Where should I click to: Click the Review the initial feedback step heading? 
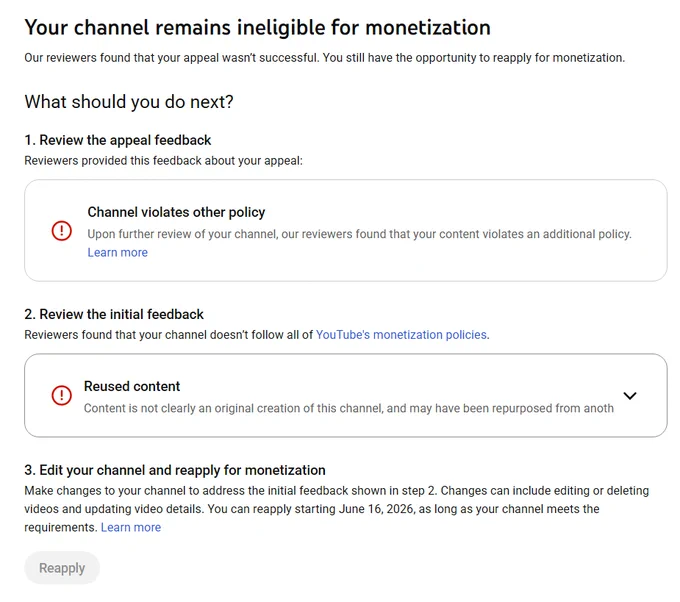[114, 314]
